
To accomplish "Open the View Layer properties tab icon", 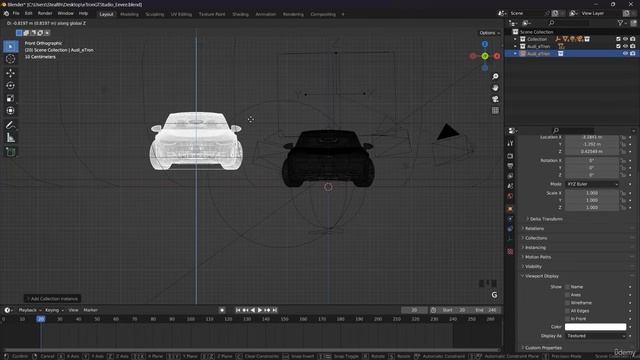I will coord(510,176).
